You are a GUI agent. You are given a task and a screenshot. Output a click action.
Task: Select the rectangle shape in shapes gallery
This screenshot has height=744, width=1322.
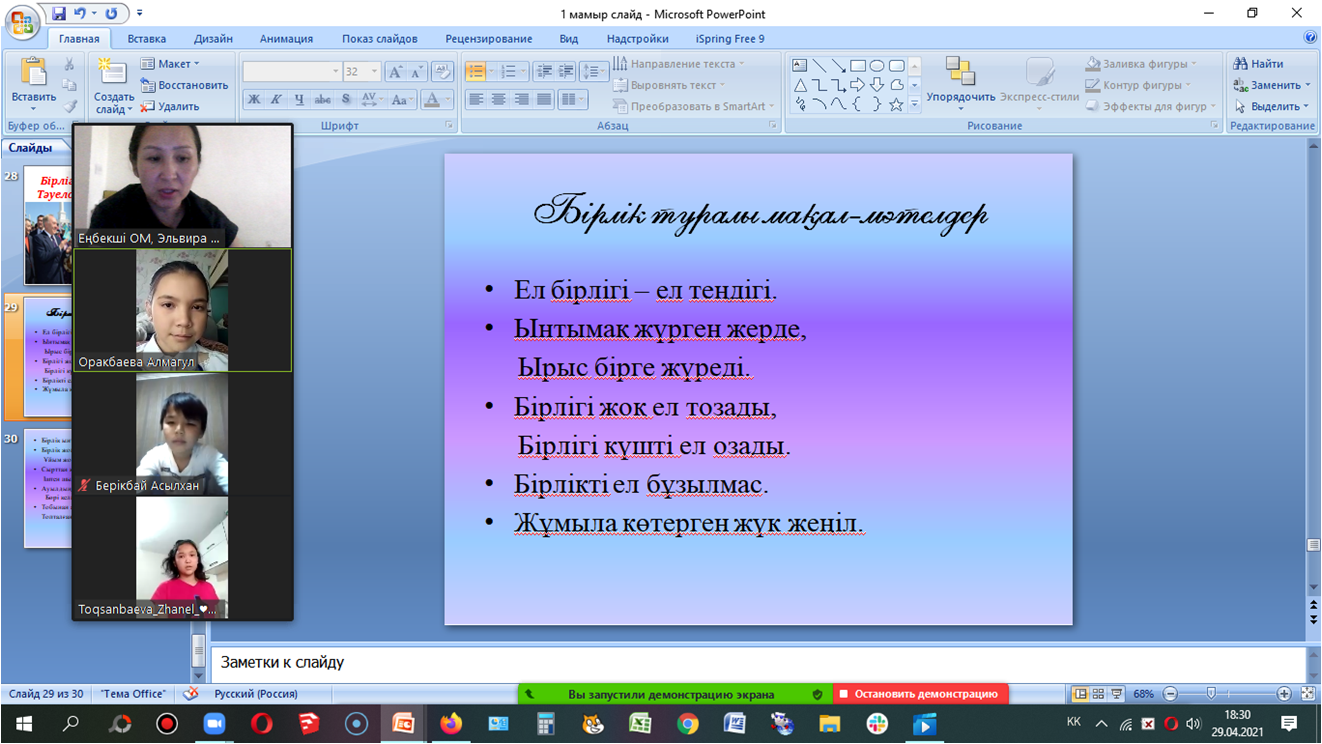point(857,66)
